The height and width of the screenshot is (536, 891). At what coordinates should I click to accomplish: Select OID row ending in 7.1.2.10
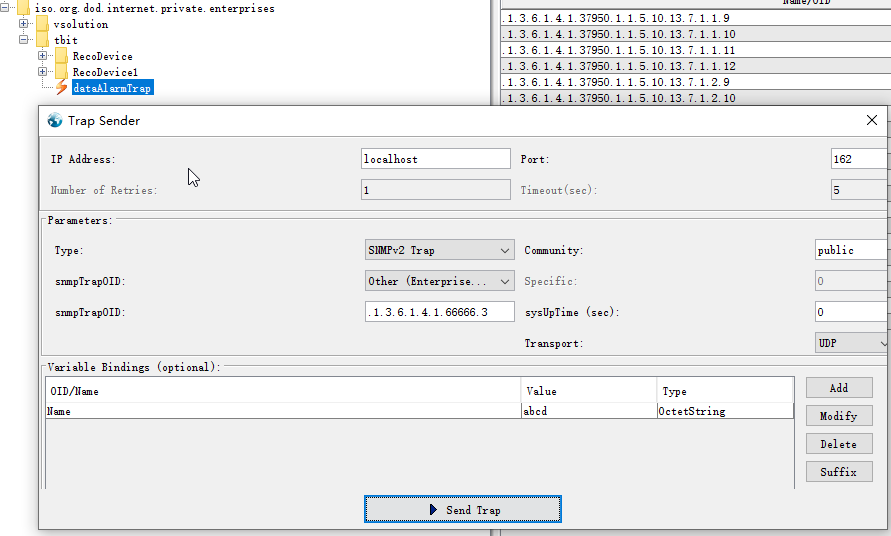pos(696,98)
